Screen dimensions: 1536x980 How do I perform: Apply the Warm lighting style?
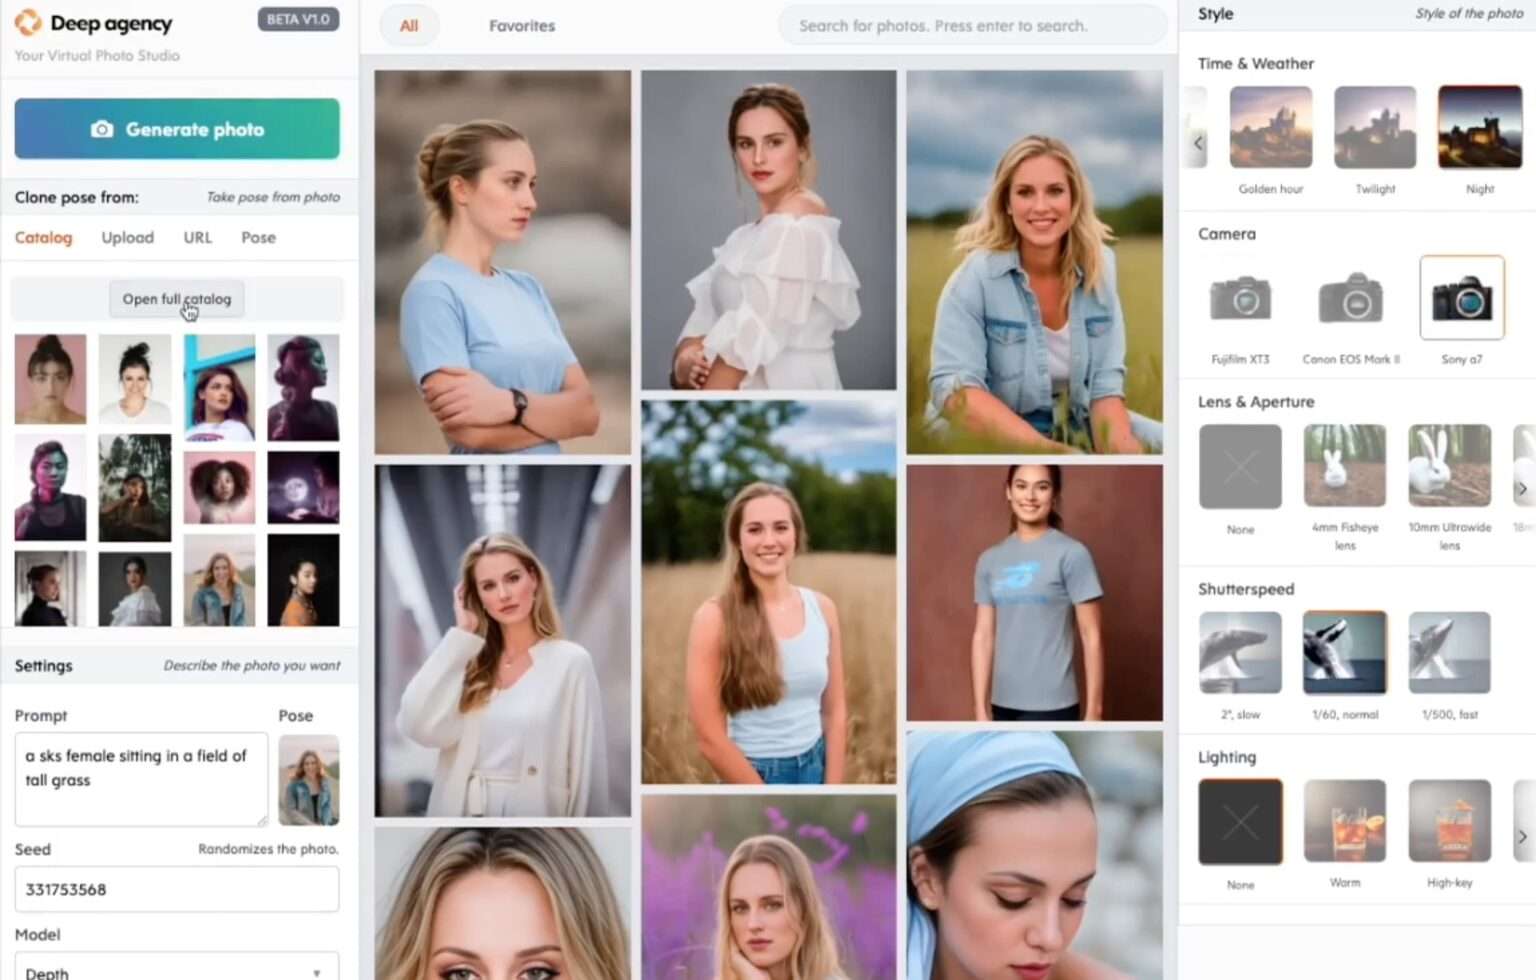(x=1343, y=820)
